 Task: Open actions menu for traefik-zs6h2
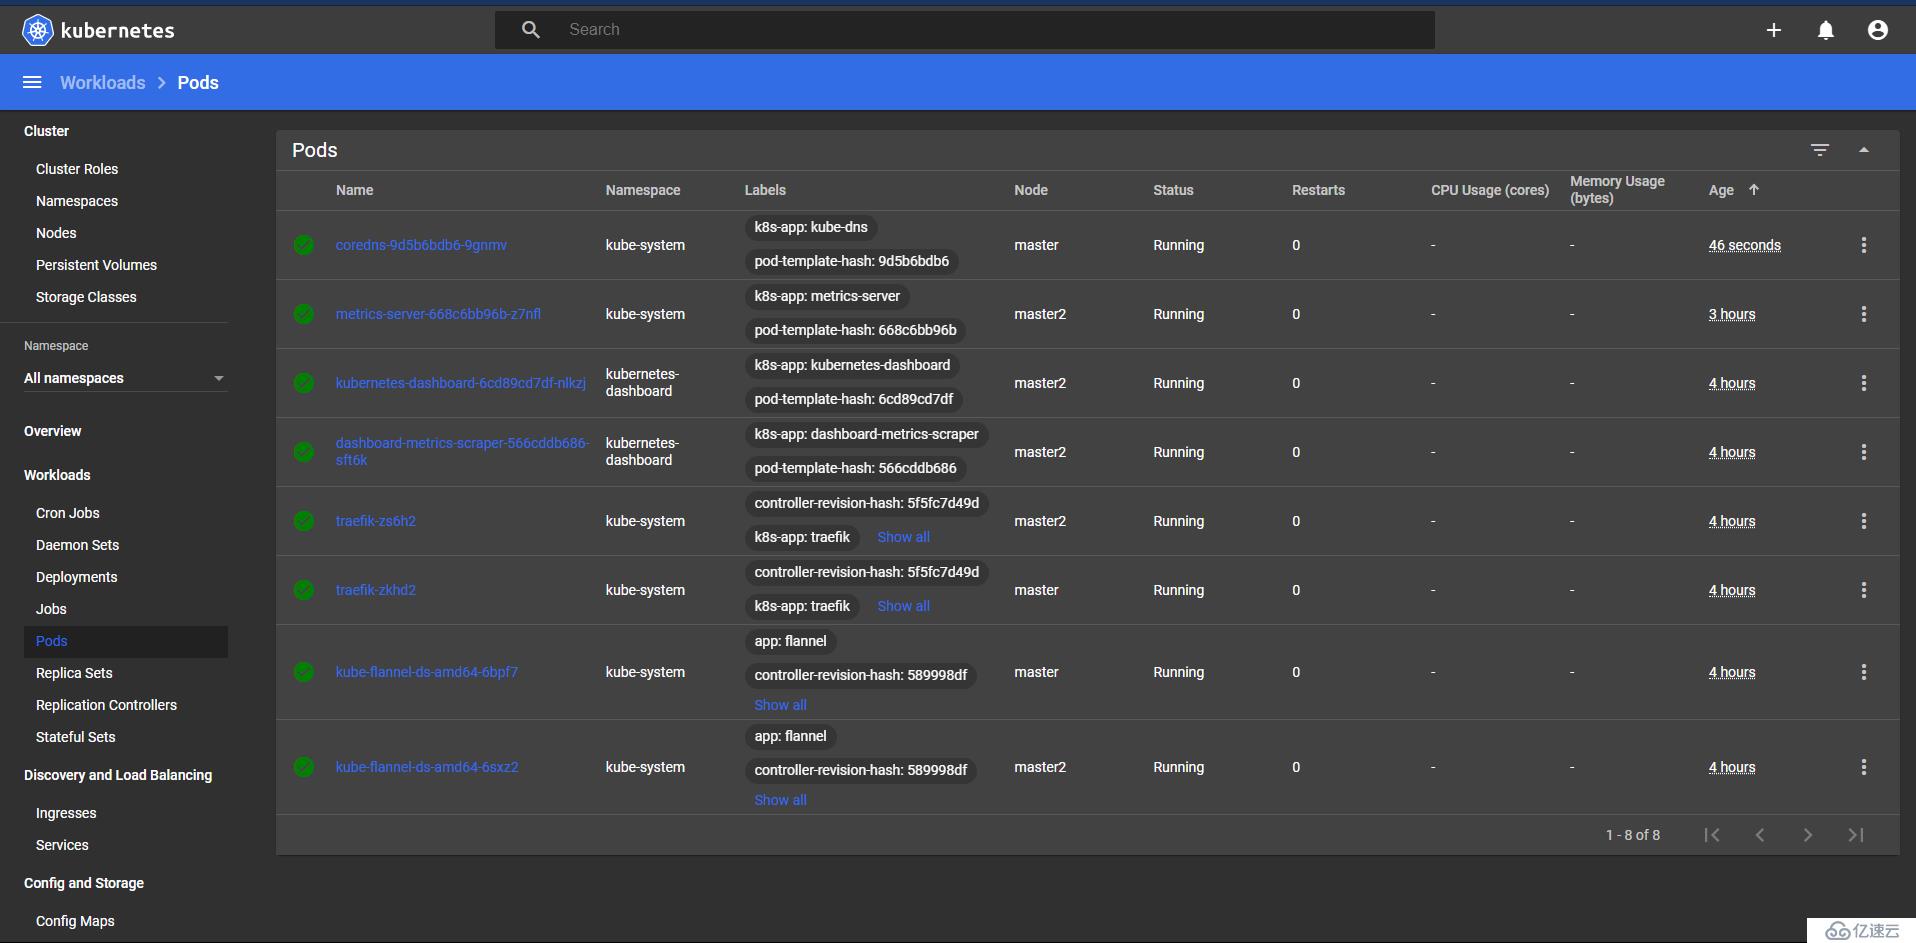coord(1864,521)
